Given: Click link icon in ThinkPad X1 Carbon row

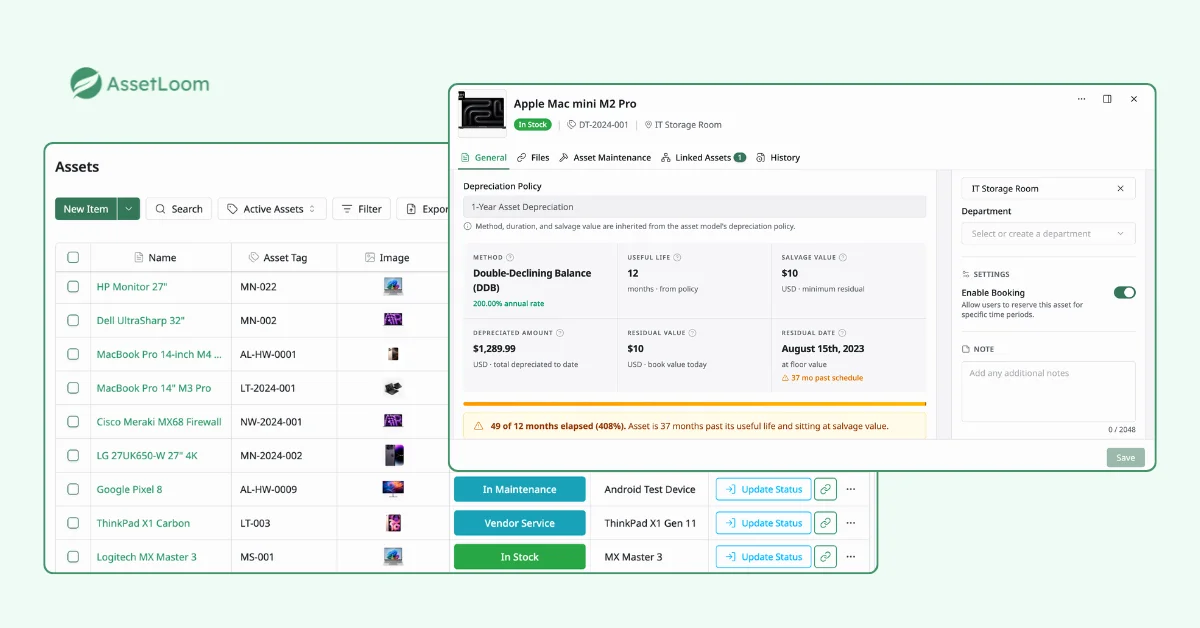Looking at the screenshot, I should click(825, 523).
